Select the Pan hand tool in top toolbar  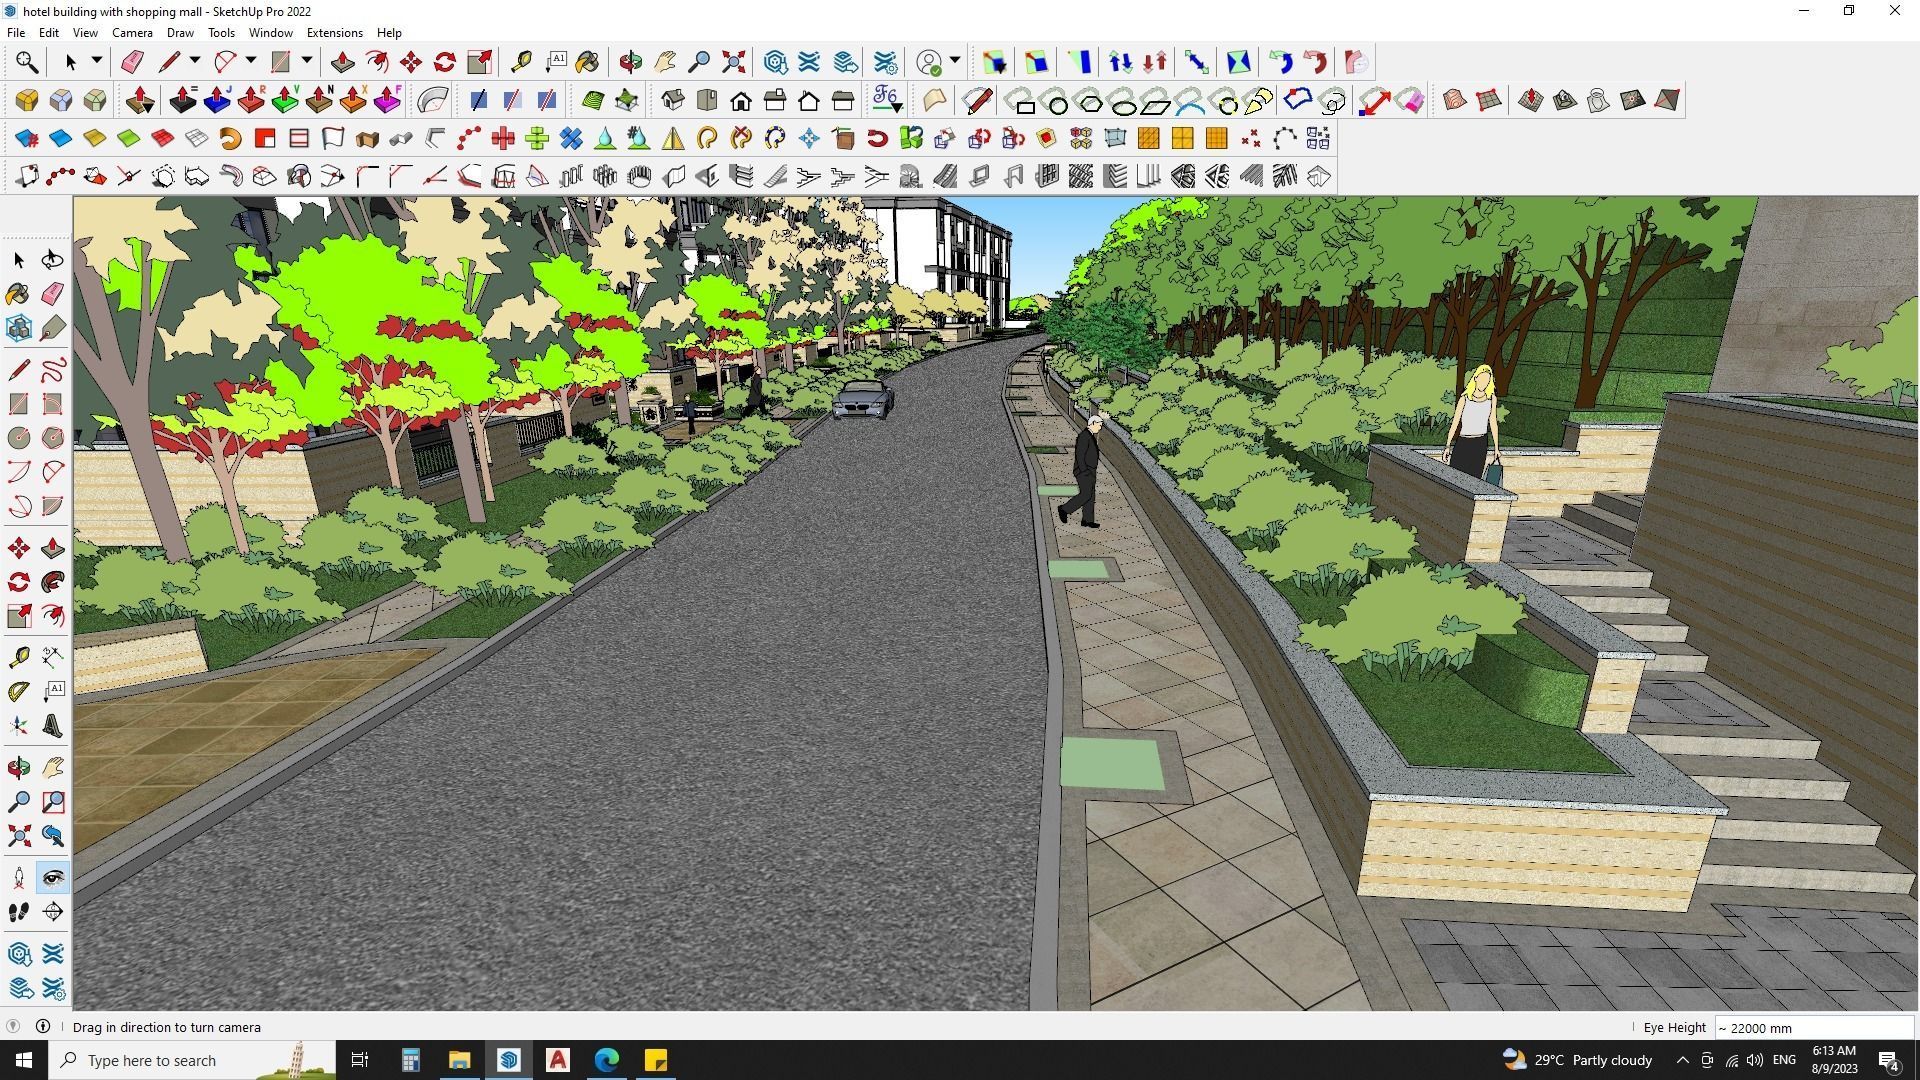[x=665, y=62]
